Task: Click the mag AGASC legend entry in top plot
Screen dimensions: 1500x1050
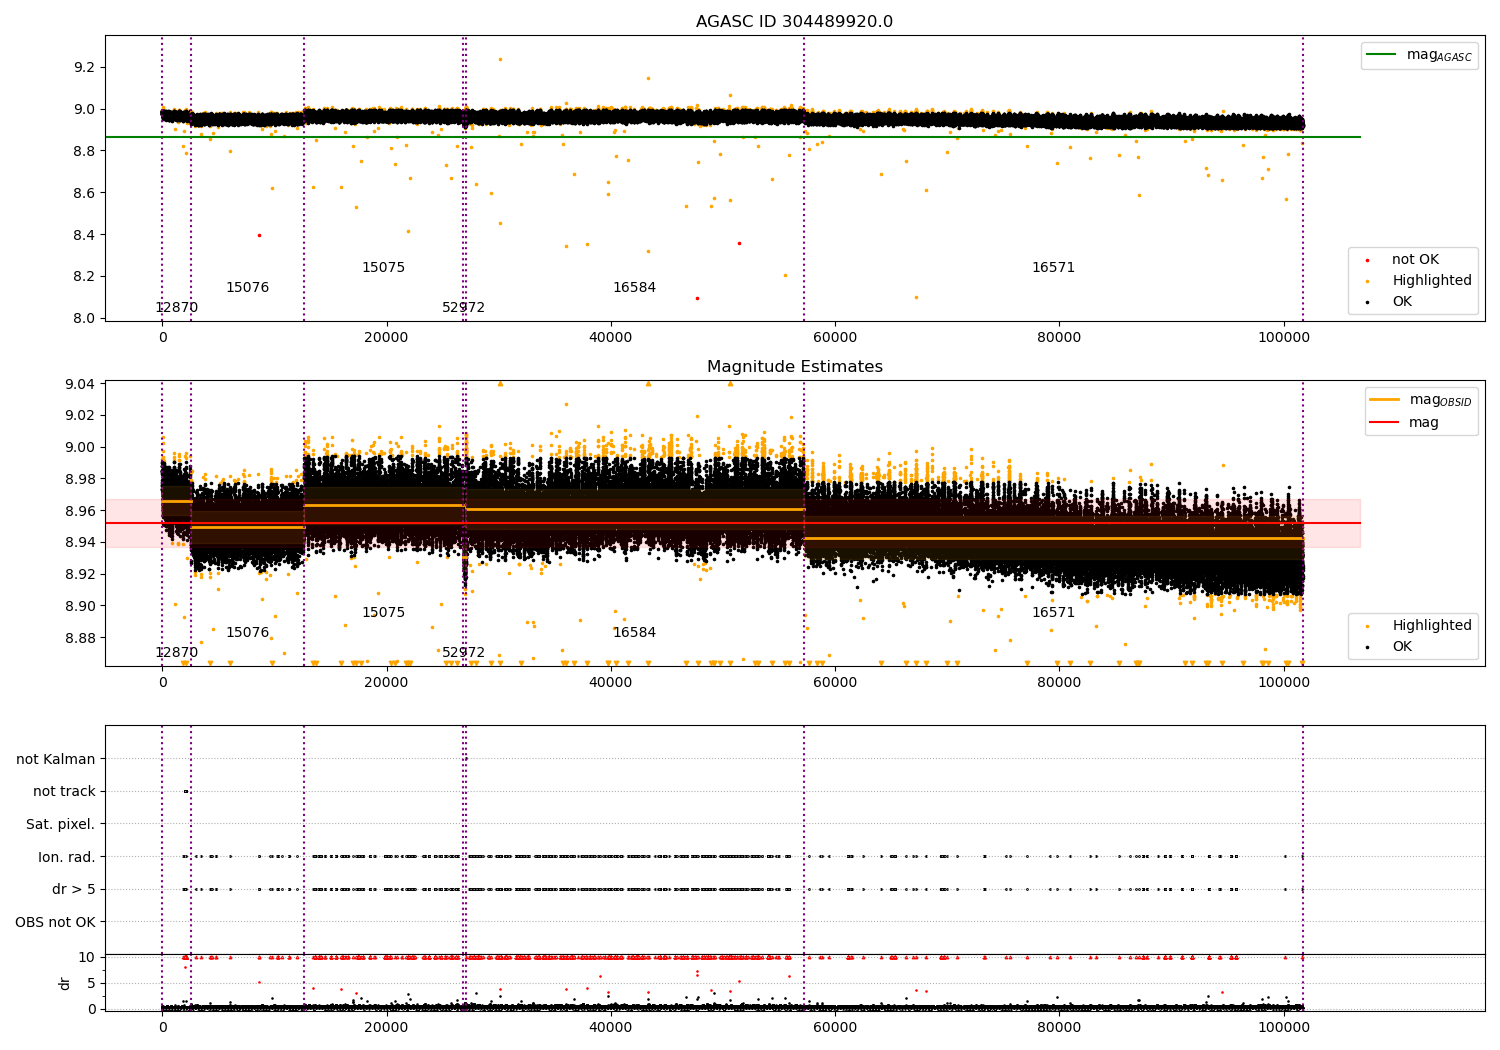Action: 1419,55
